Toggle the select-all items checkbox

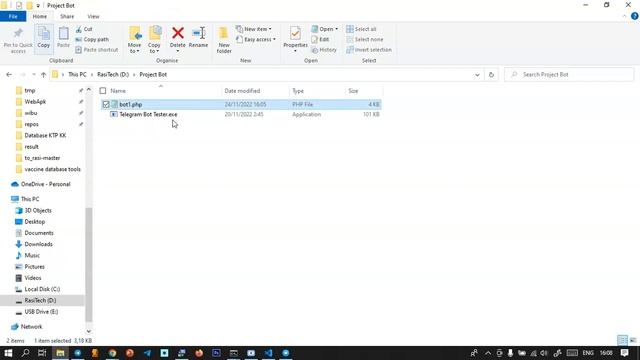coord(103,91)
